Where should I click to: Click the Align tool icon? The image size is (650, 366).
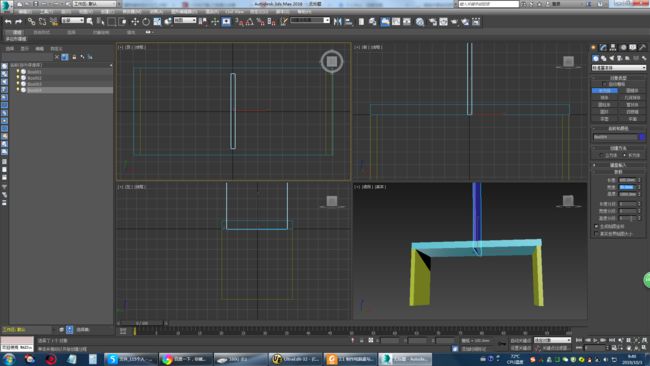(x=349, y=22)
